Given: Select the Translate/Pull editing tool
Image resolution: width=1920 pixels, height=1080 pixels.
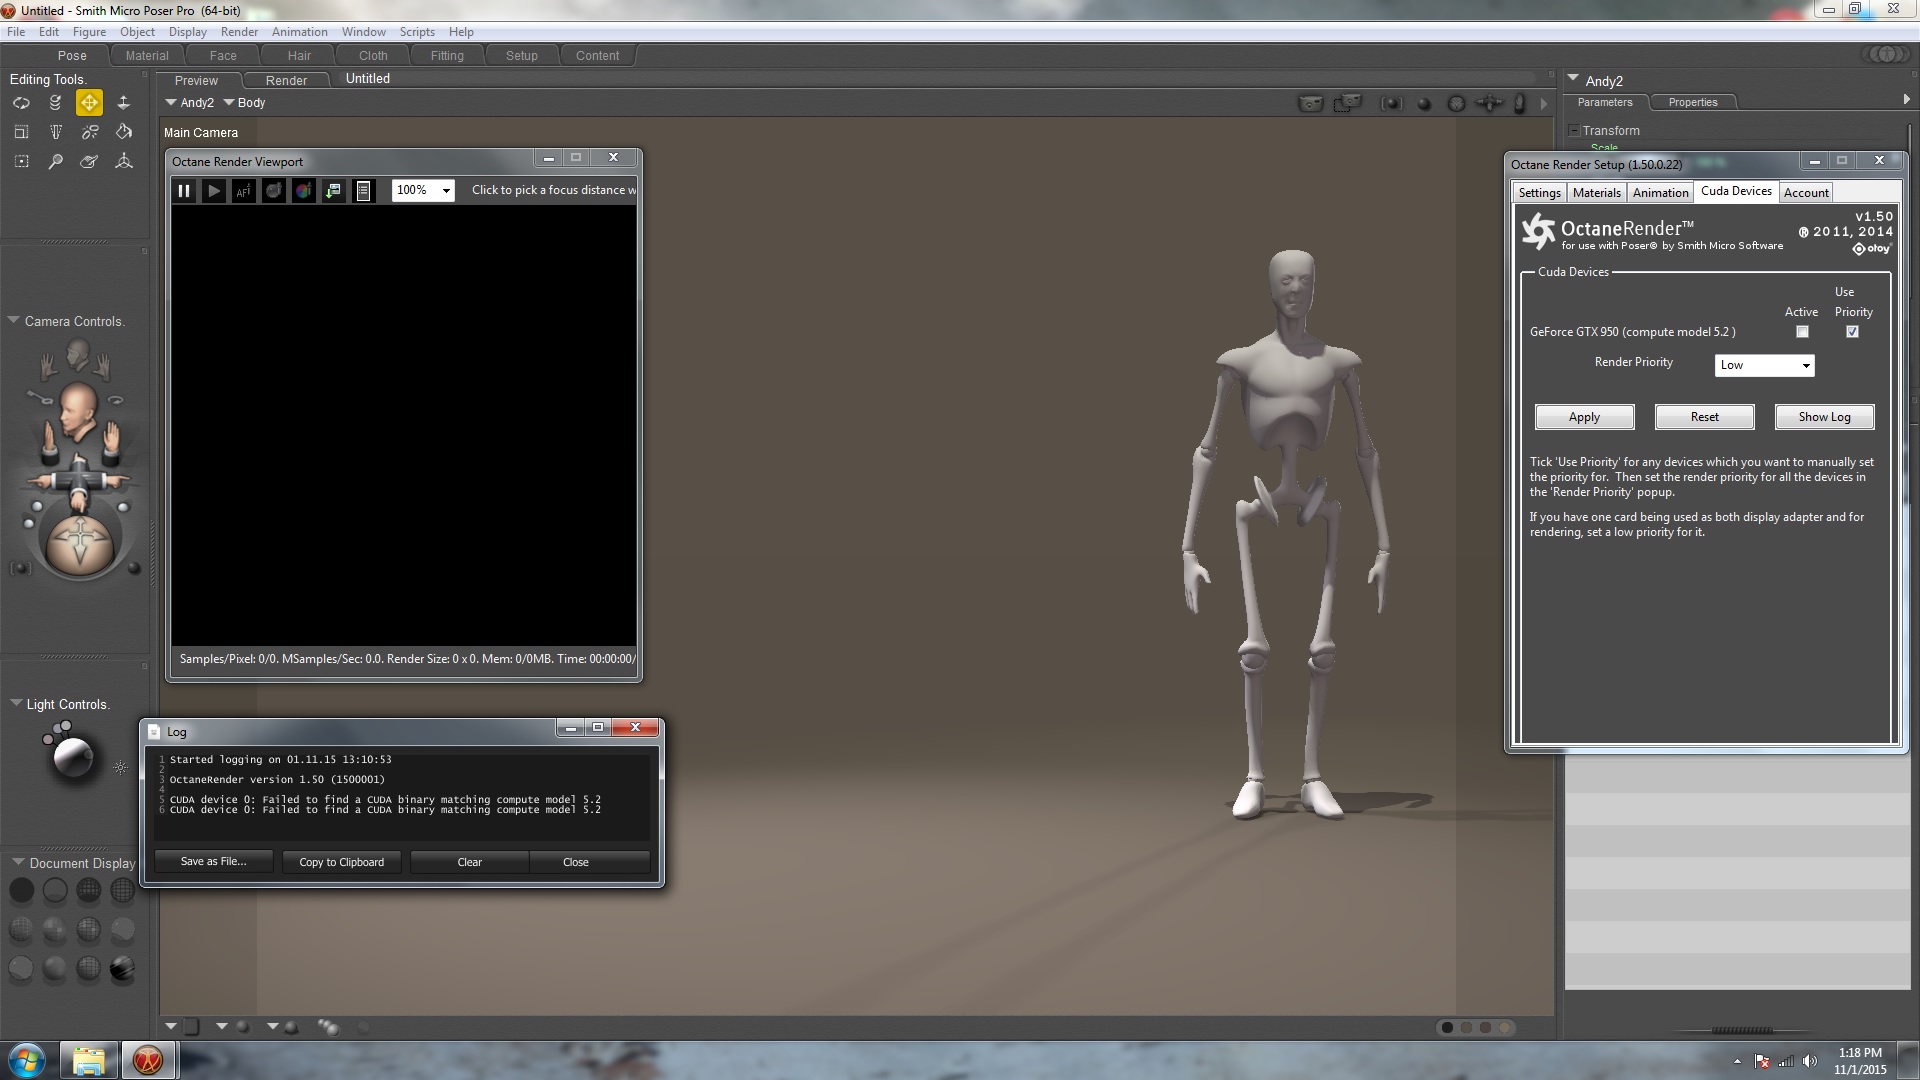Looking at the screenshot, I should tap(89, 102).
